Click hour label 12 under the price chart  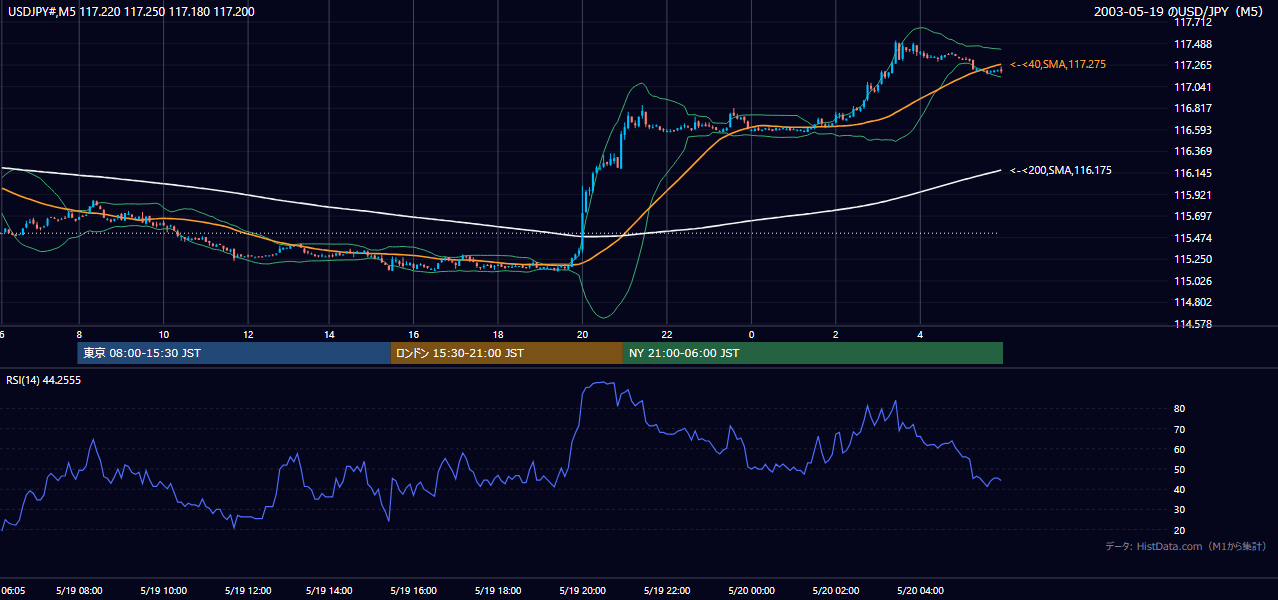[247, 334]
